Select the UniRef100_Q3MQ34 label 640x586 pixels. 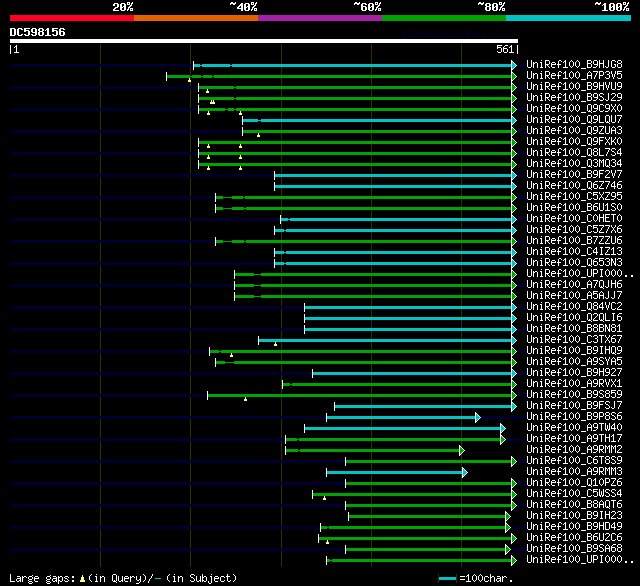coord(574,164)
